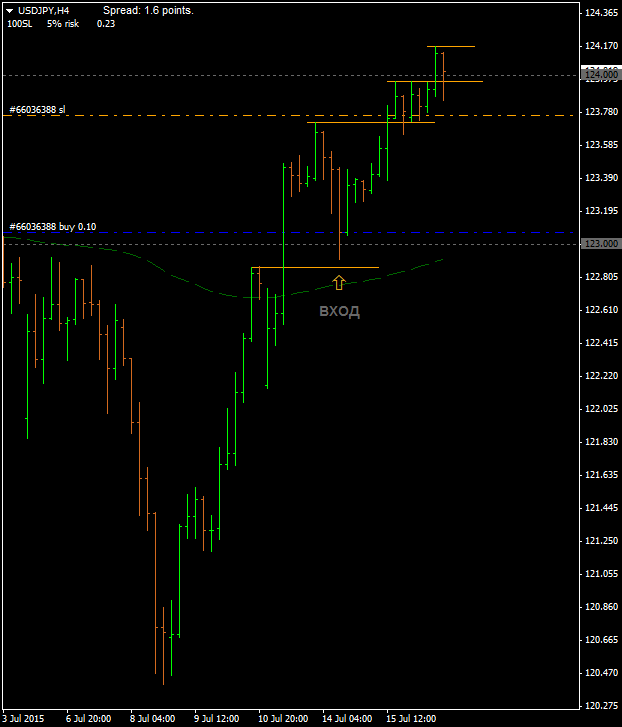Viewport: 622px width, 727px height.
Task: Click the 10 Jul 20:00 time label
Action: point(283,719)
